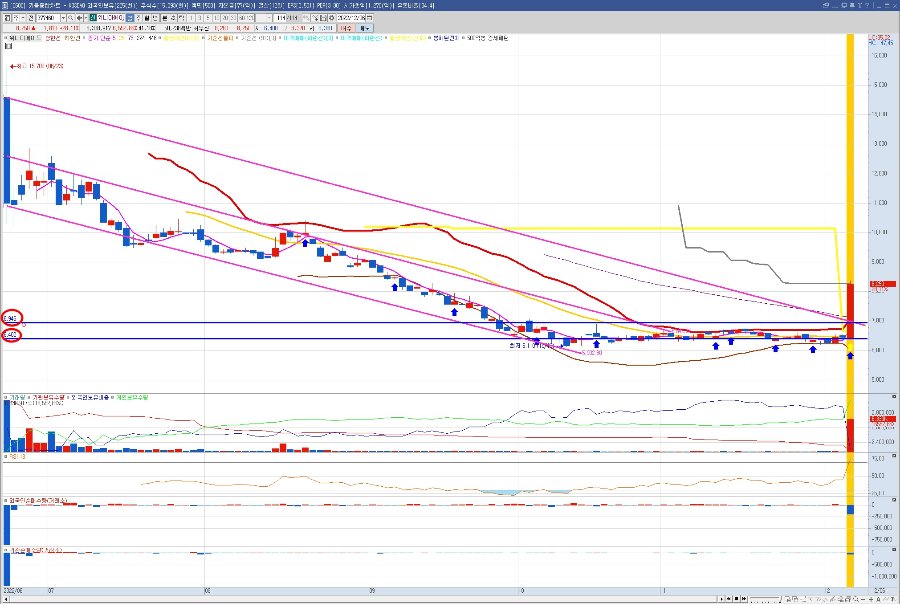Choose the 3 interval button
The width and height of the screenshot is (900, 604).
pos(199,18)
